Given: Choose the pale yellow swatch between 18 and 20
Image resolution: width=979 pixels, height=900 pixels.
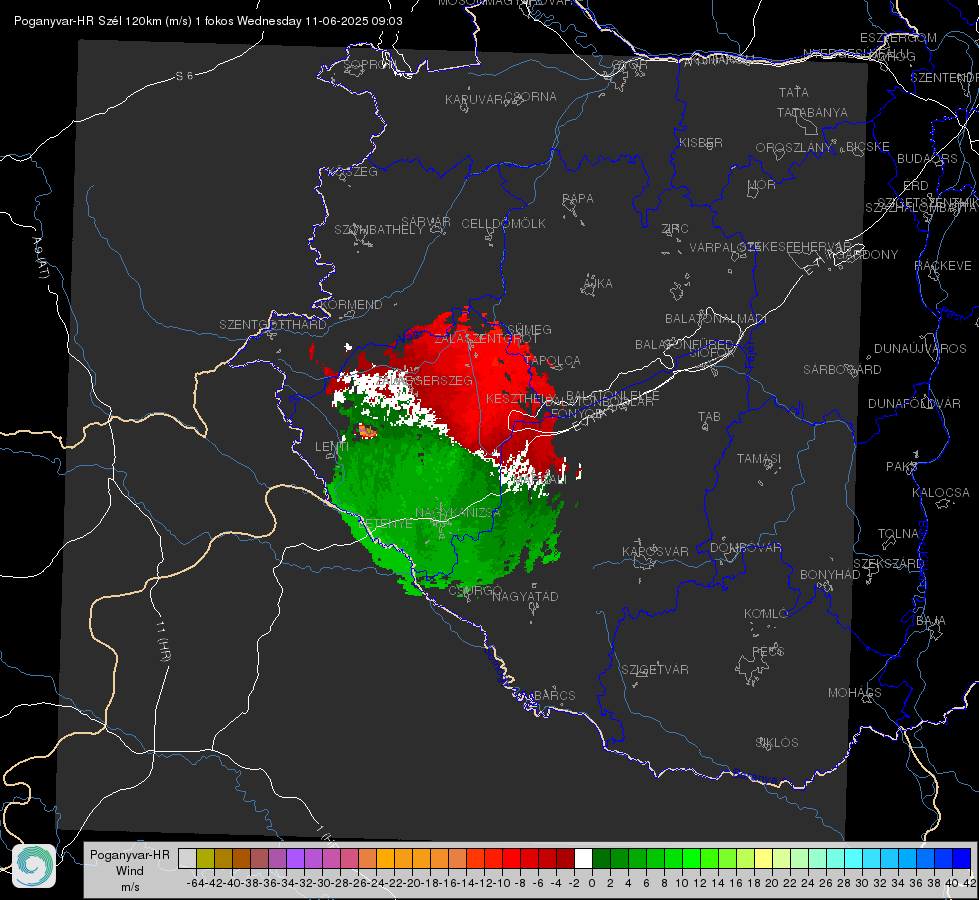Looking at the screenshot, I should [x=764, y=858].
